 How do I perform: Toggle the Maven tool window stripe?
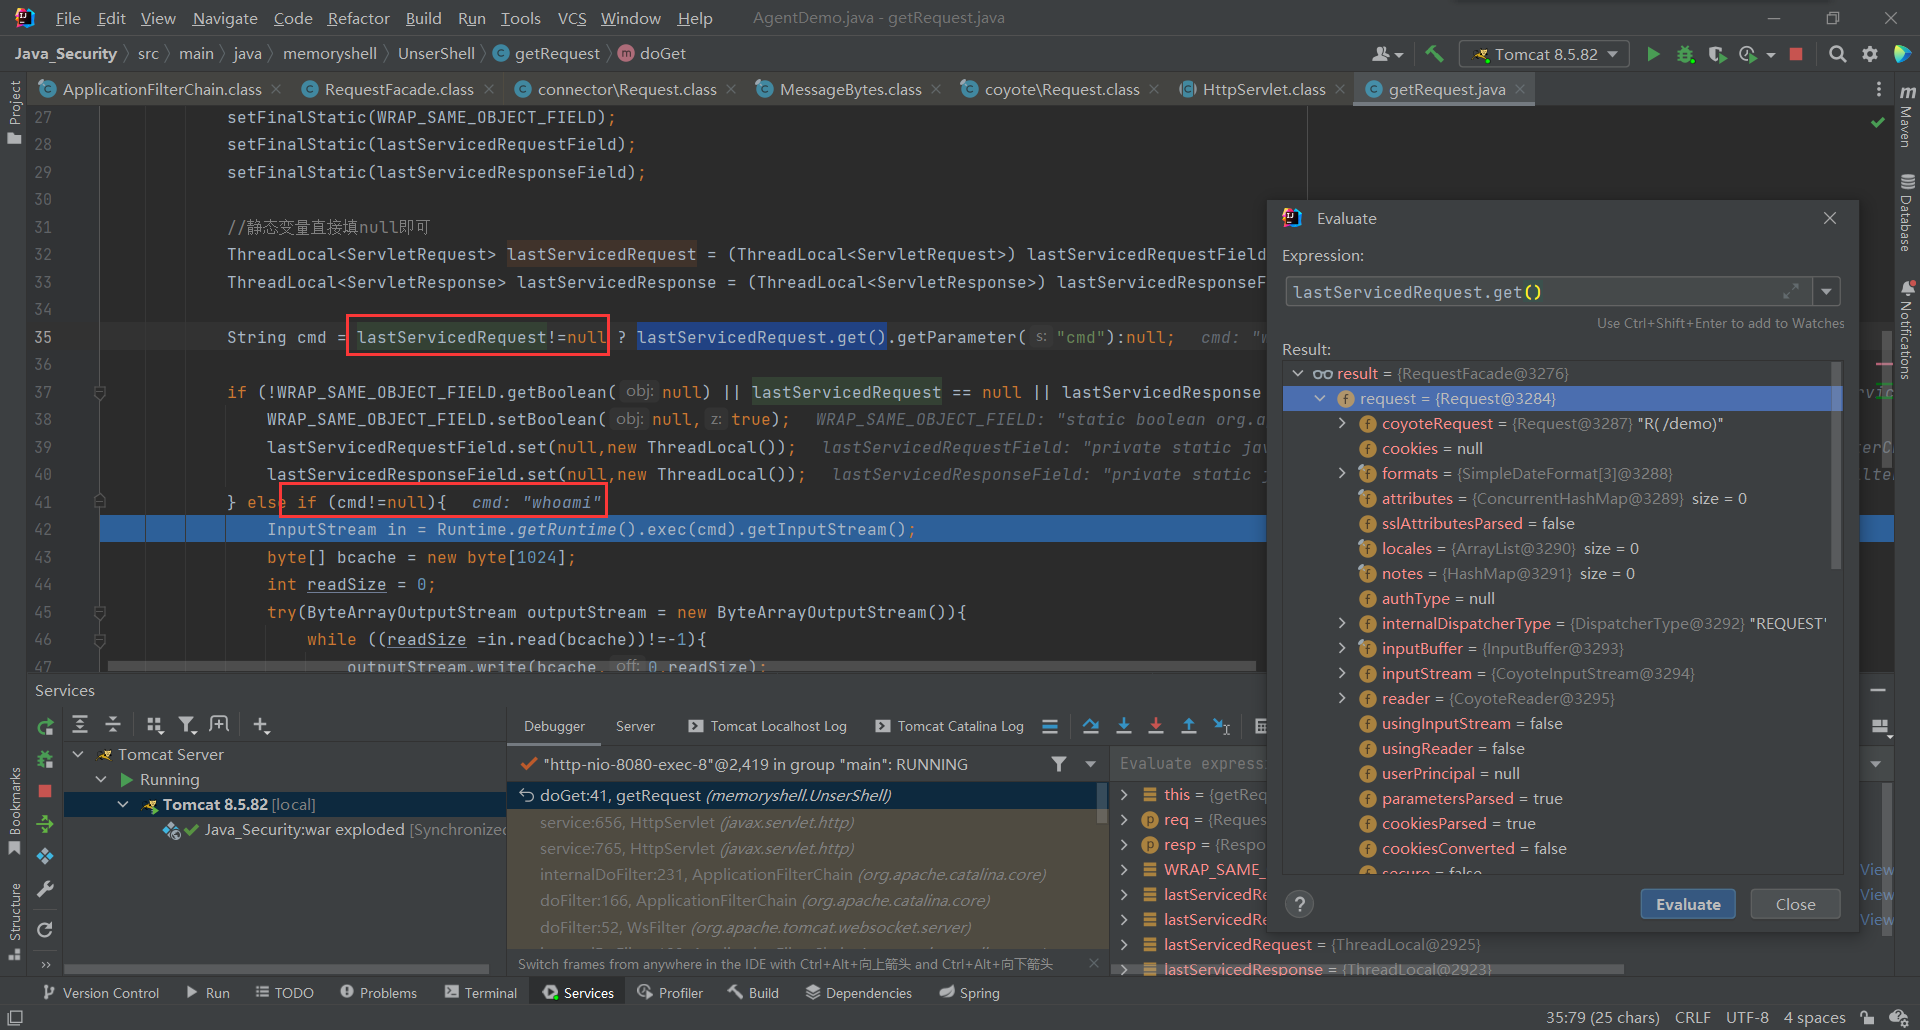(x=1906, y=117)
